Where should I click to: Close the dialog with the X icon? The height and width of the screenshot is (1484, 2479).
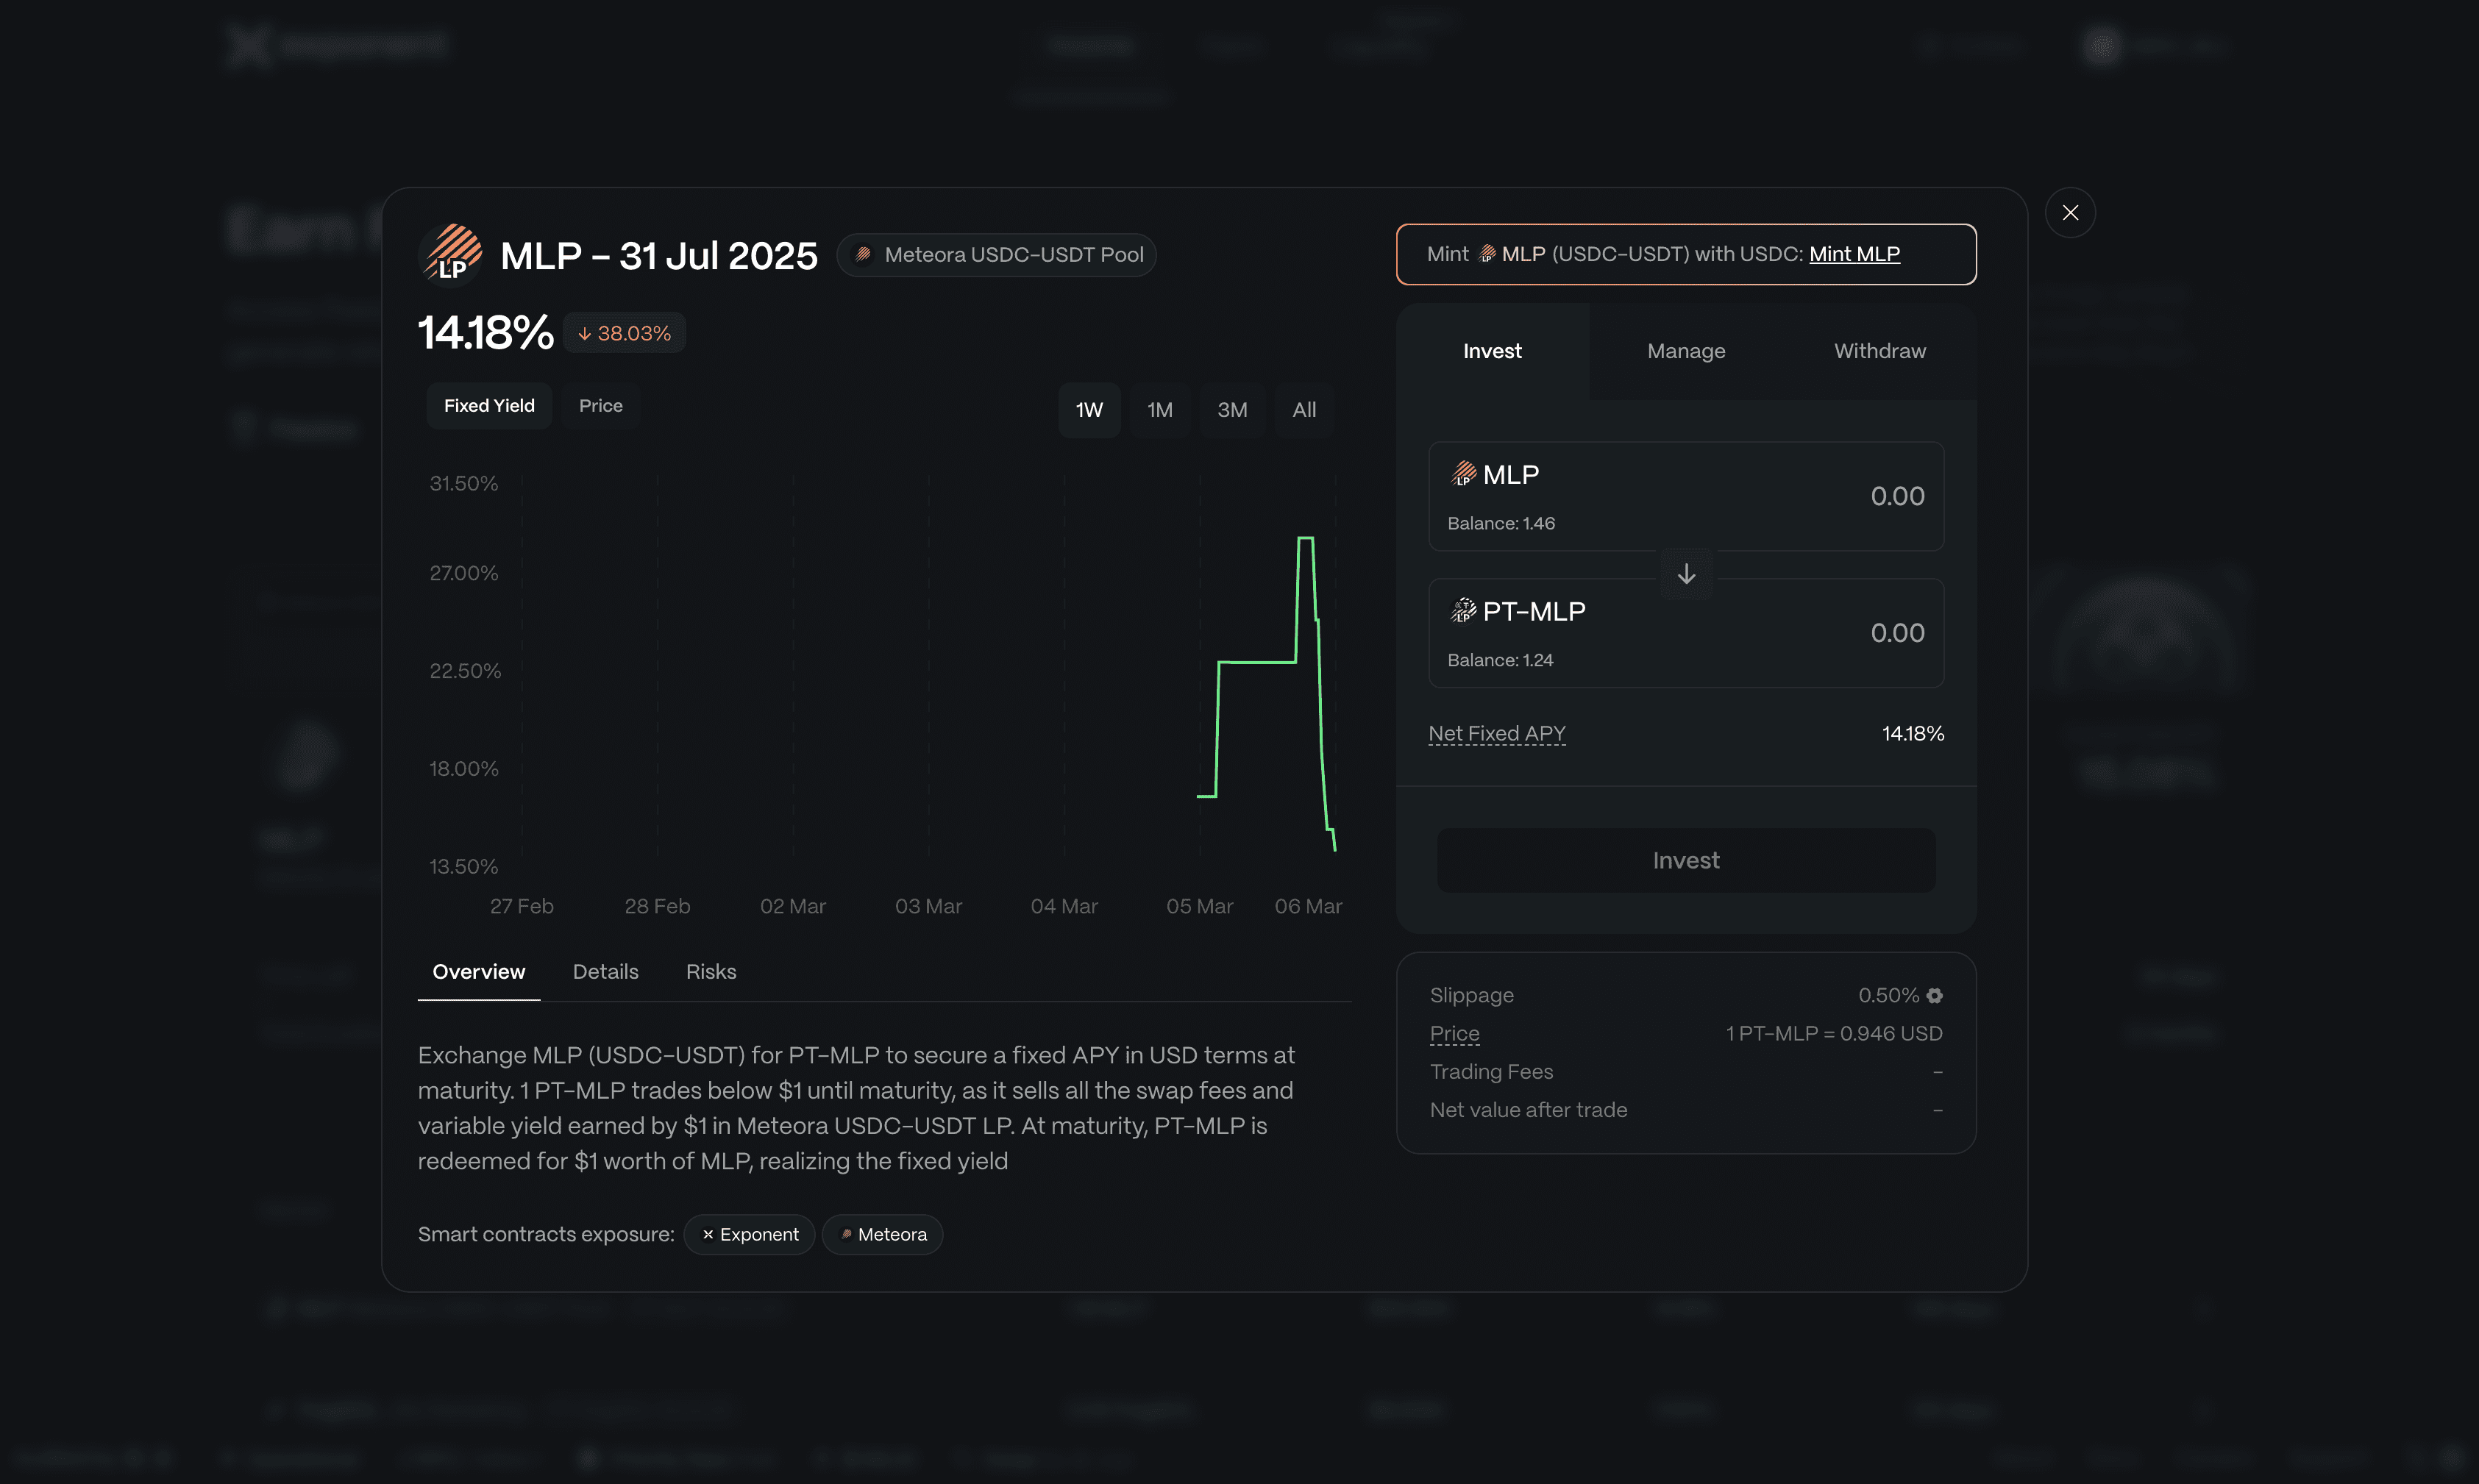2069,213
